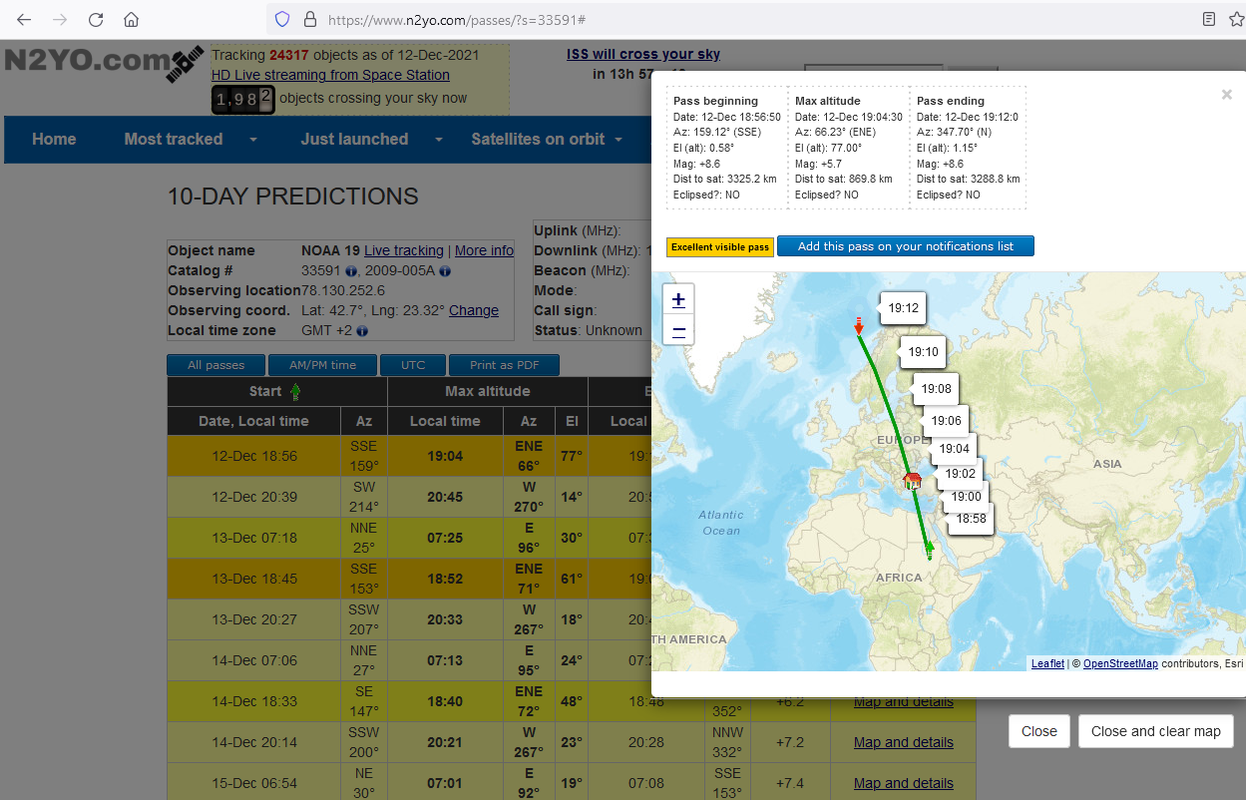Image resolution: width=1246 pixels, height=800 pixels.
Task: Click Close and clear map button
Action: [1156, 731]
